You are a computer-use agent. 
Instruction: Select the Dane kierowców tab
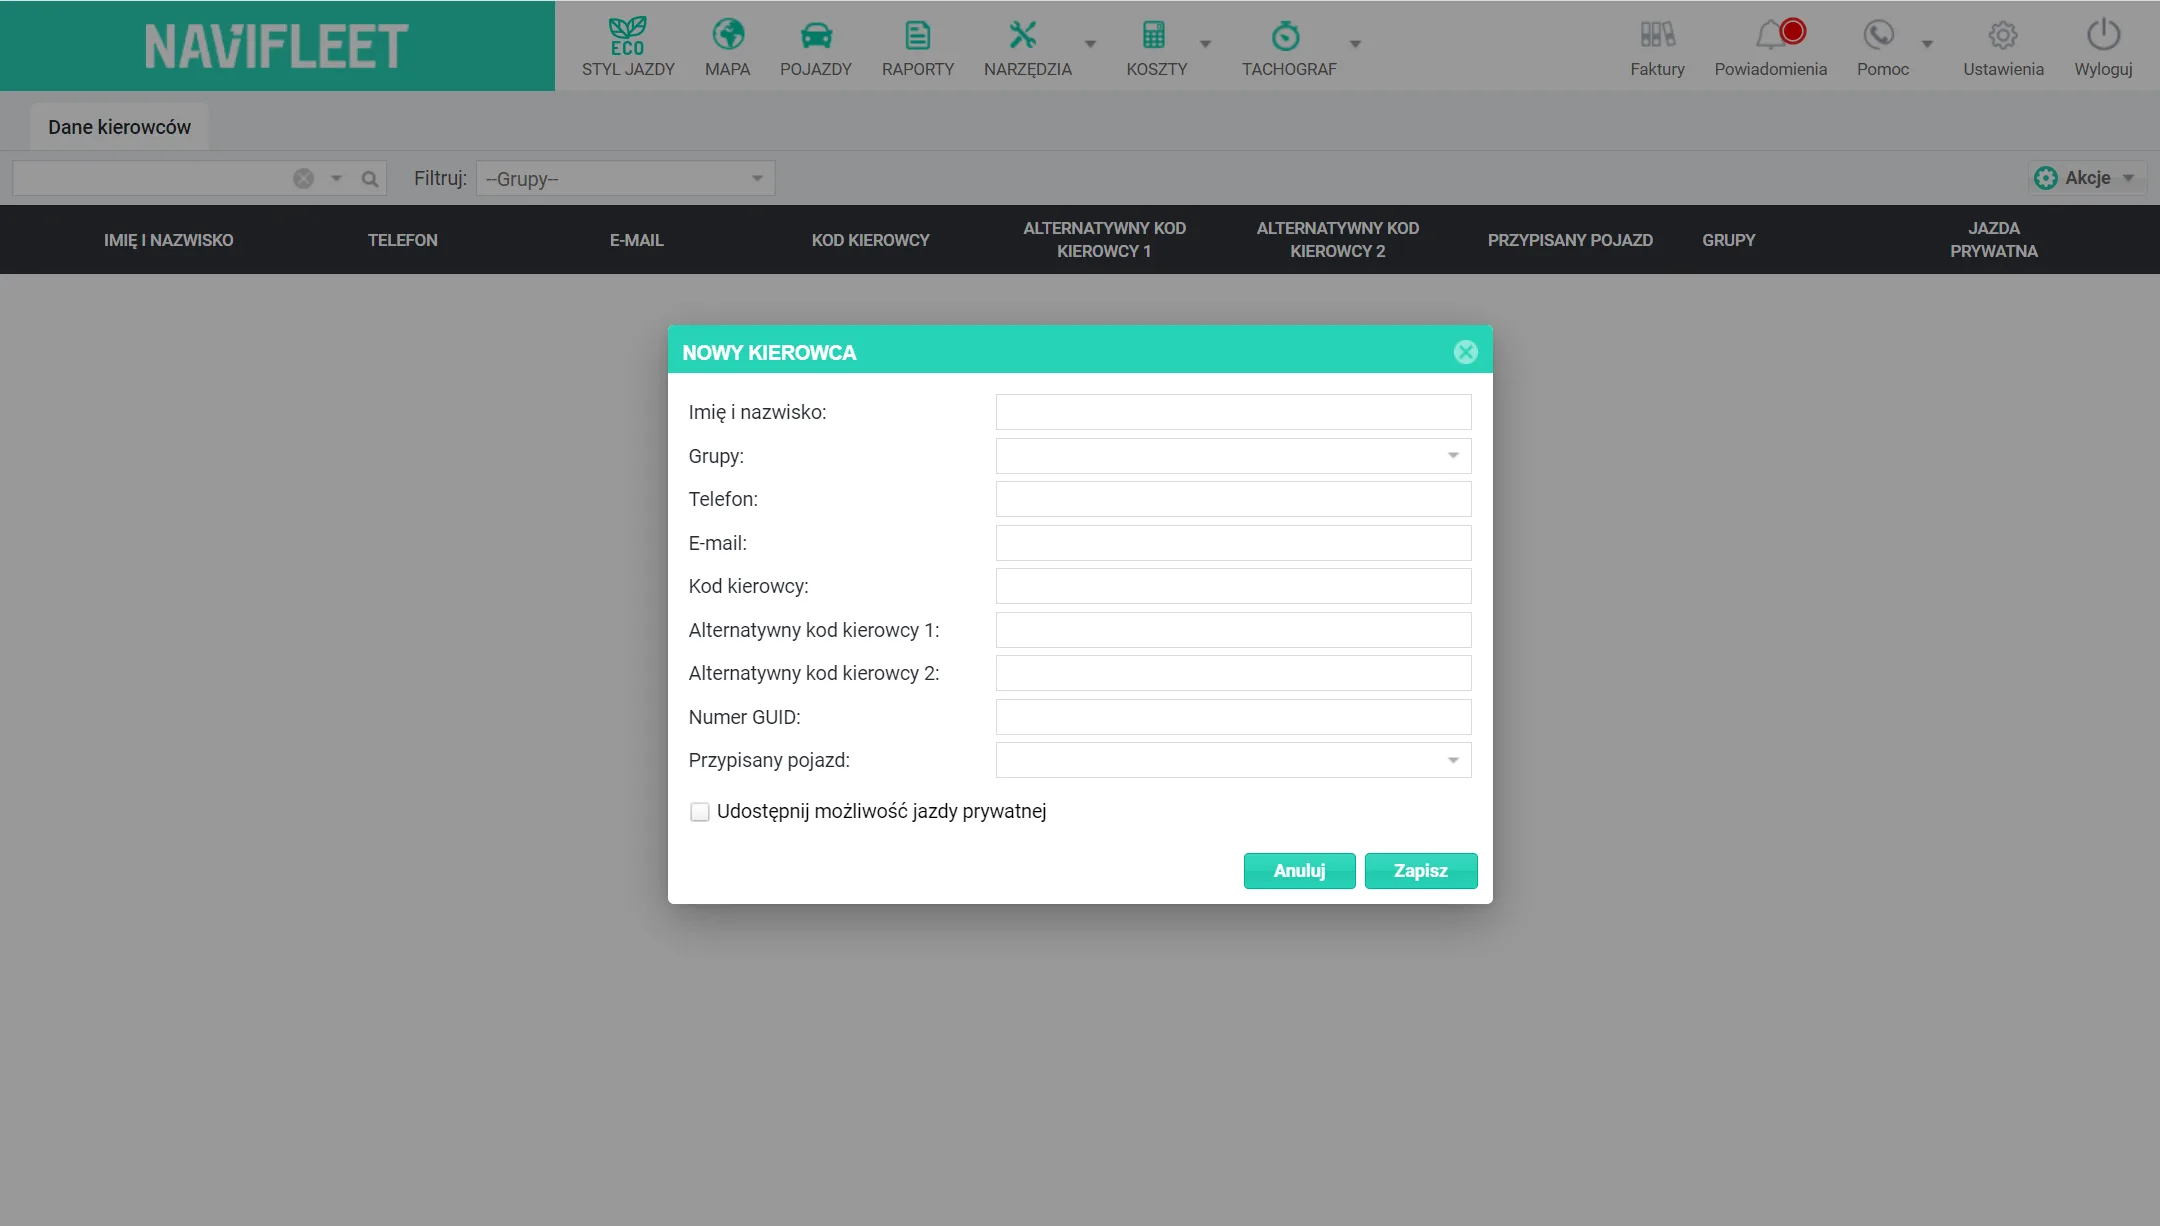(x=119, y=127)
